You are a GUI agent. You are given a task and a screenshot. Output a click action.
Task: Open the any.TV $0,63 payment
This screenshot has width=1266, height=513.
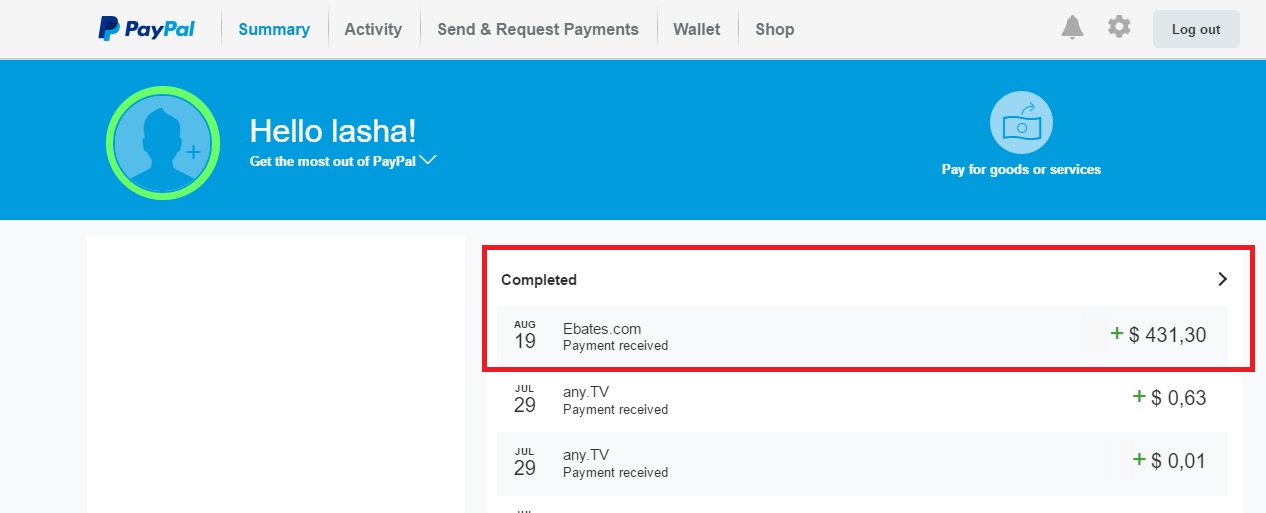(862, 399)
